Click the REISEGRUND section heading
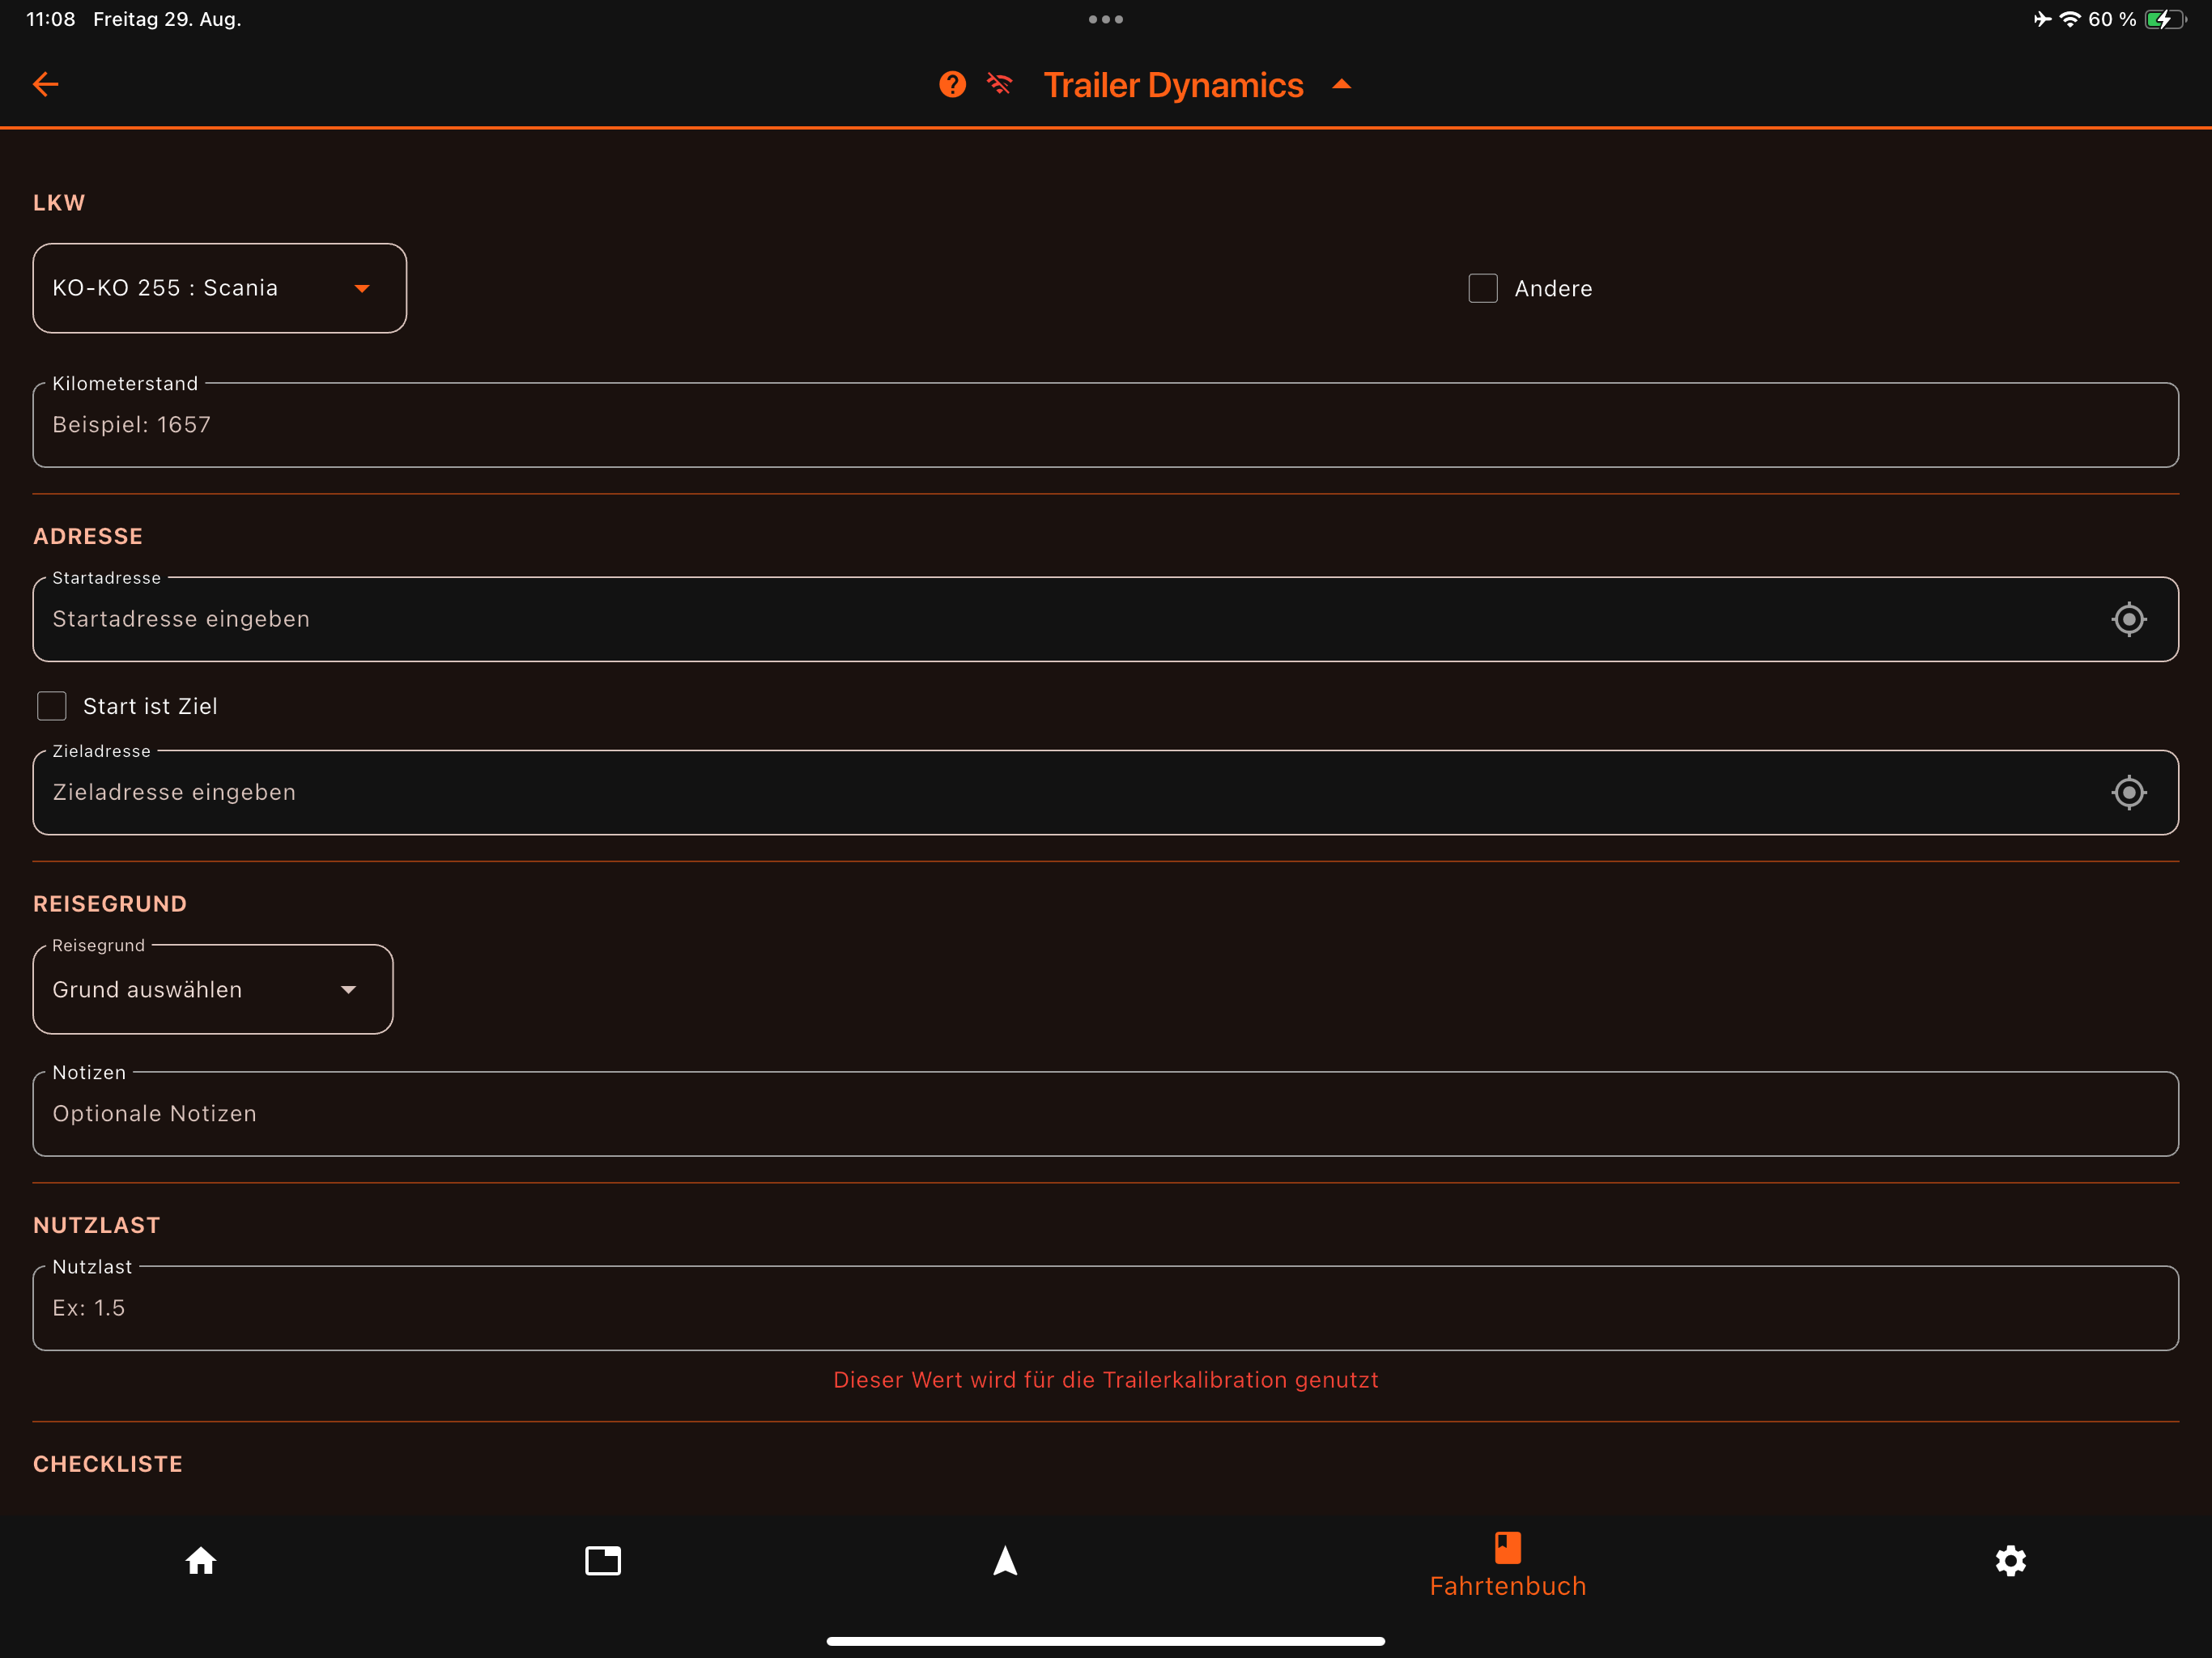Viewport: 2212px width, 1658px height. (x=110, y=904)
